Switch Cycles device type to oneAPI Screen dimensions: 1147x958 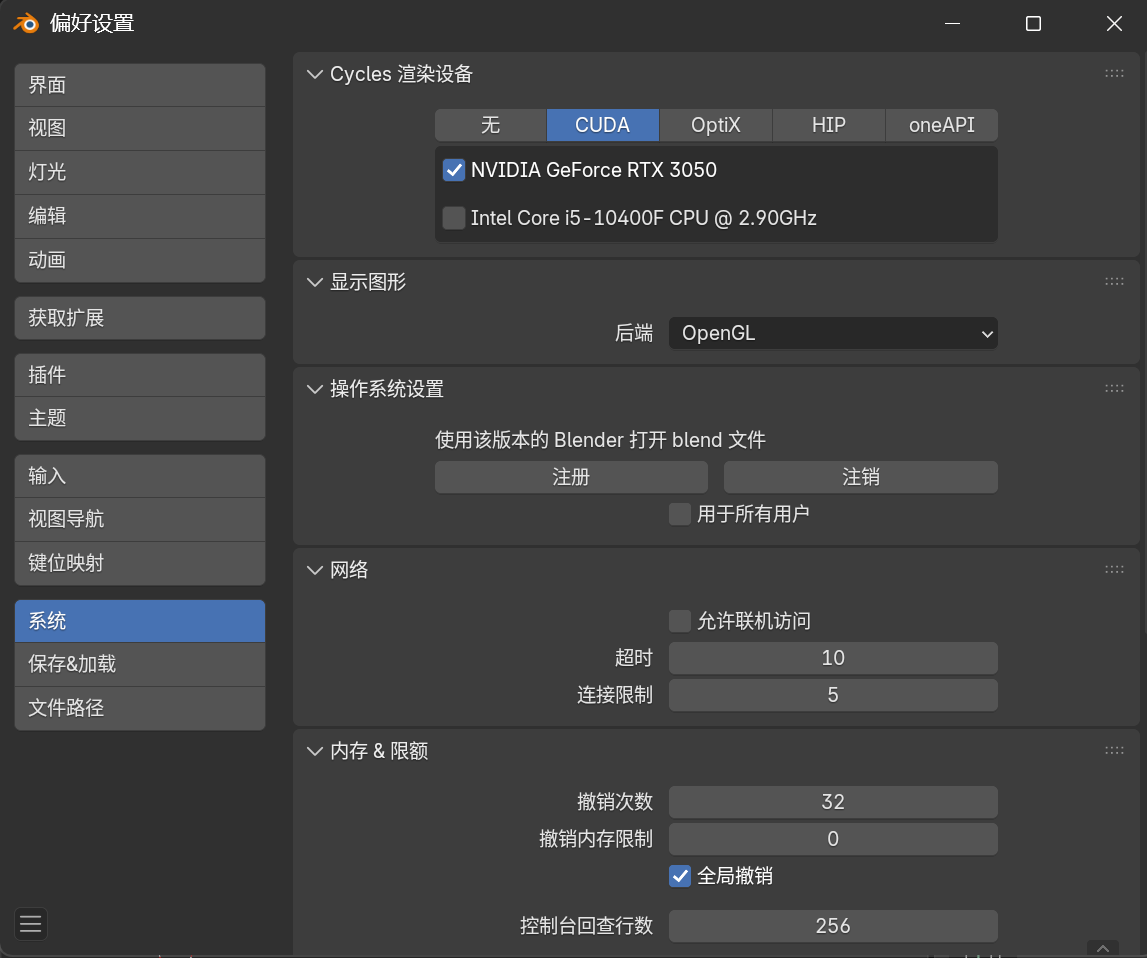pyautogui.click(x=941, y=125)
